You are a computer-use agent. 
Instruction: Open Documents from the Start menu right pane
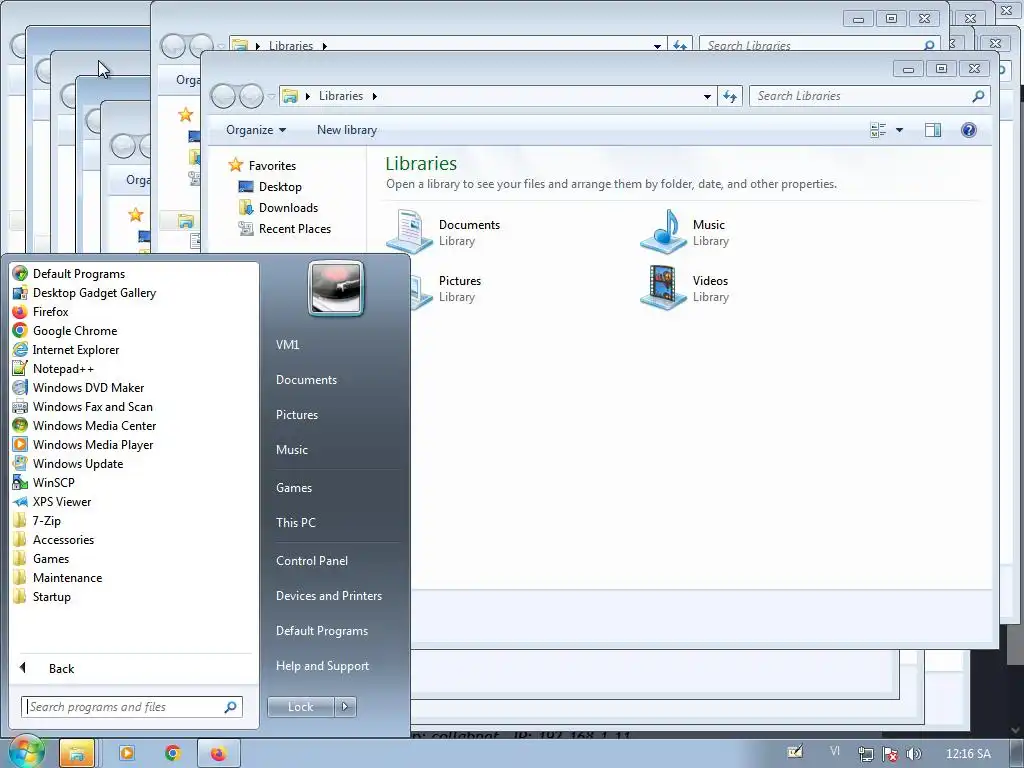pos(306,379)
